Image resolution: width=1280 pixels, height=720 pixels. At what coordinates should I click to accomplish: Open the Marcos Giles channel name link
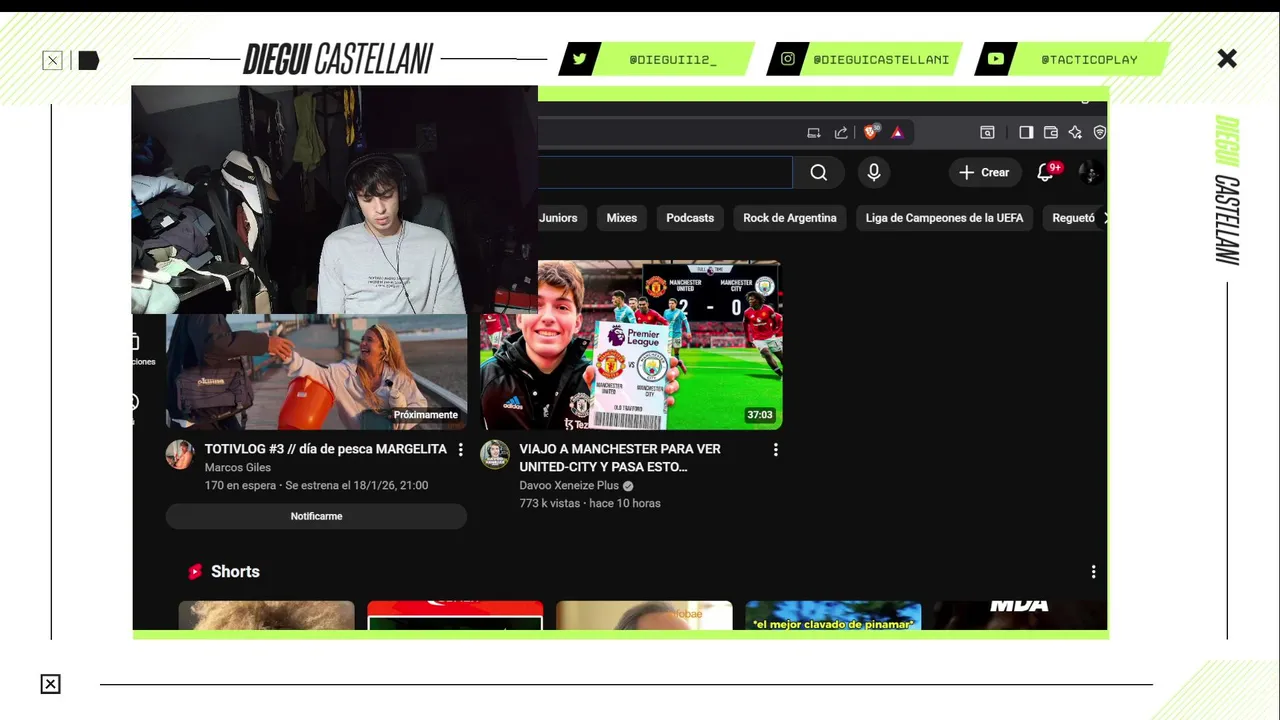click(238, 467)
